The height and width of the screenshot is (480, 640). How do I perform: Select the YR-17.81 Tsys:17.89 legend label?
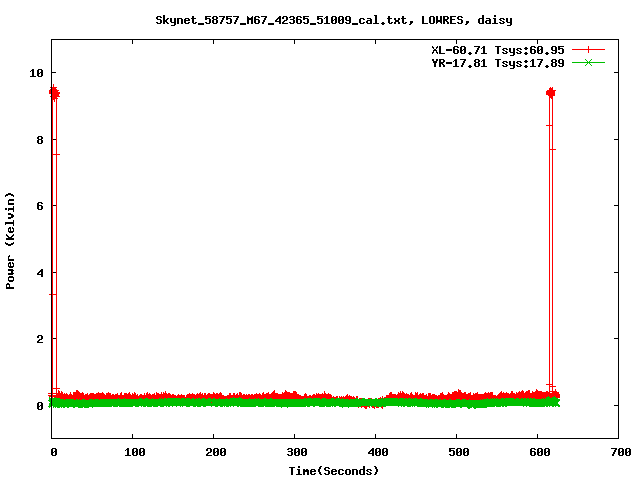(498, 63)
